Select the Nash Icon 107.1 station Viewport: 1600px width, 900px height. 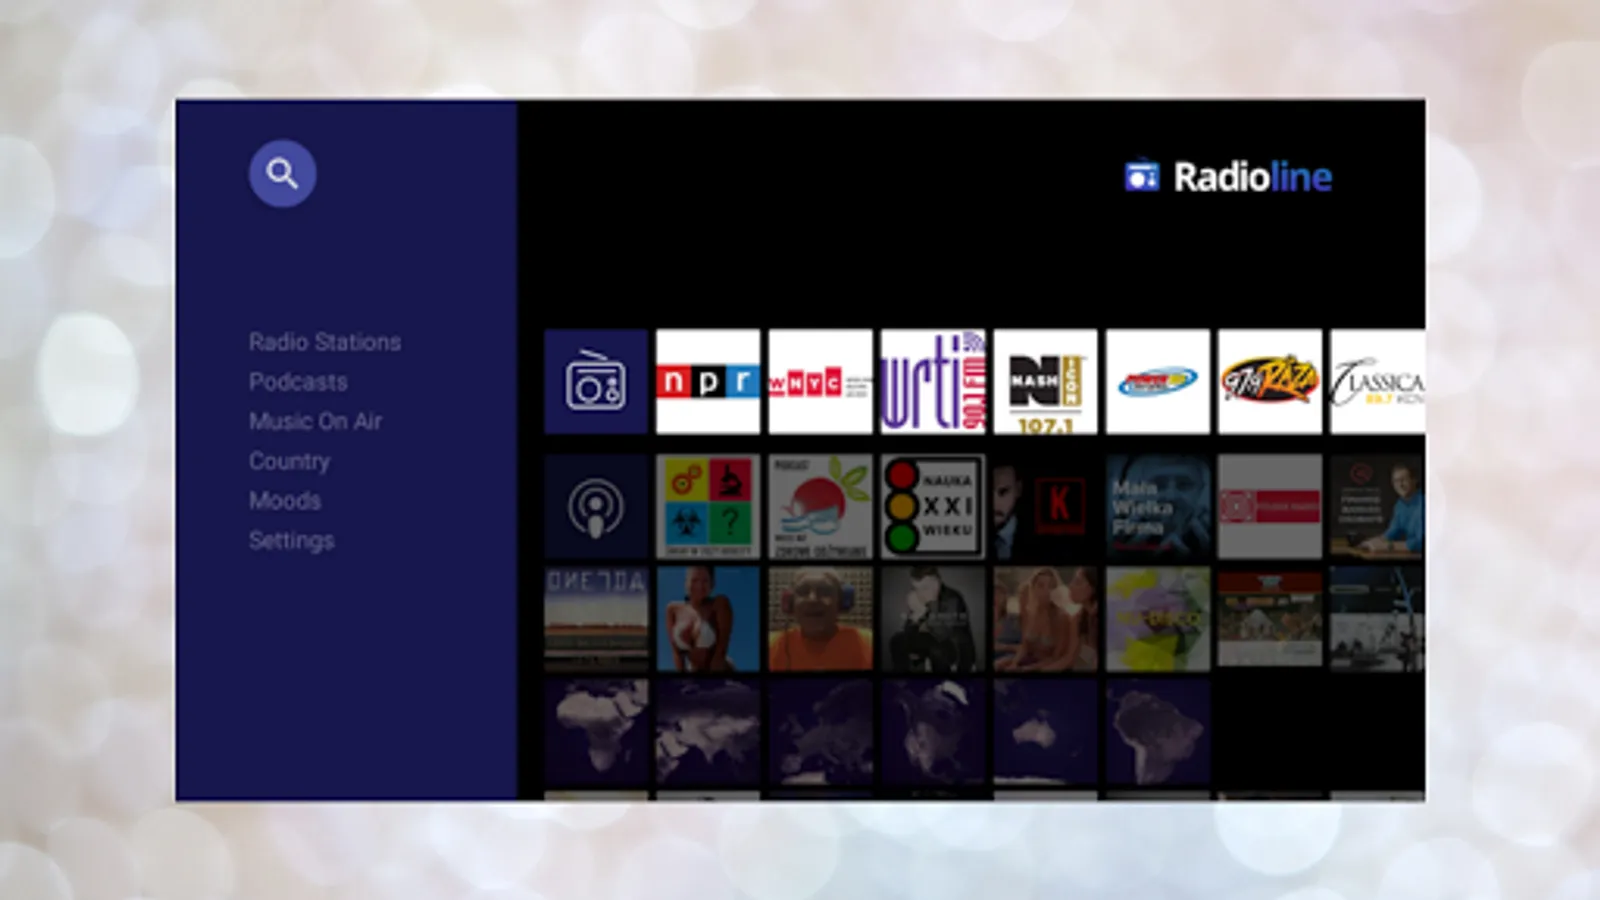click(1045, 382)
